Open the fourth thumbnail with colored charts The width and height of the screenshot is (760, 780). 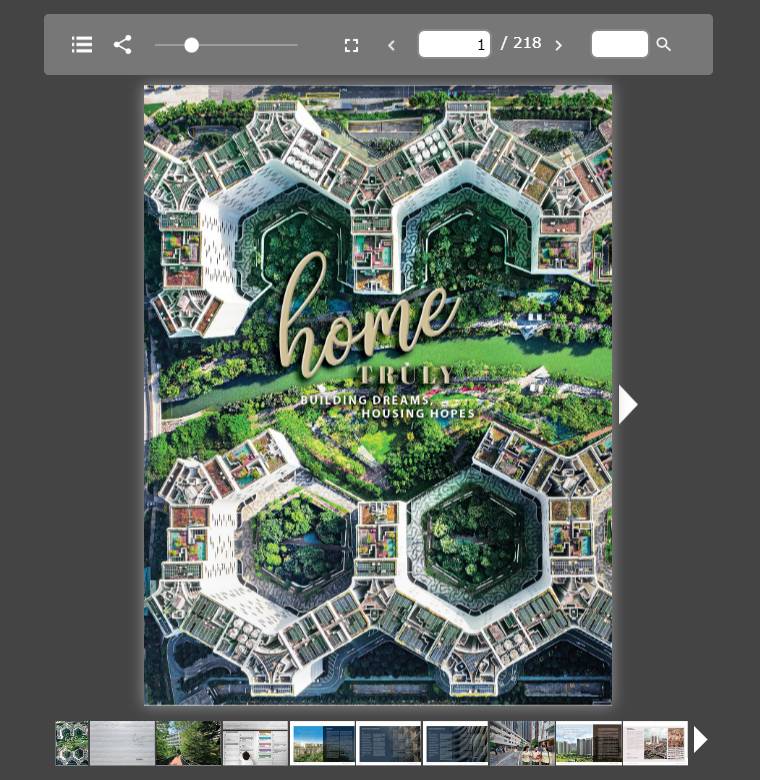point(255,743)
